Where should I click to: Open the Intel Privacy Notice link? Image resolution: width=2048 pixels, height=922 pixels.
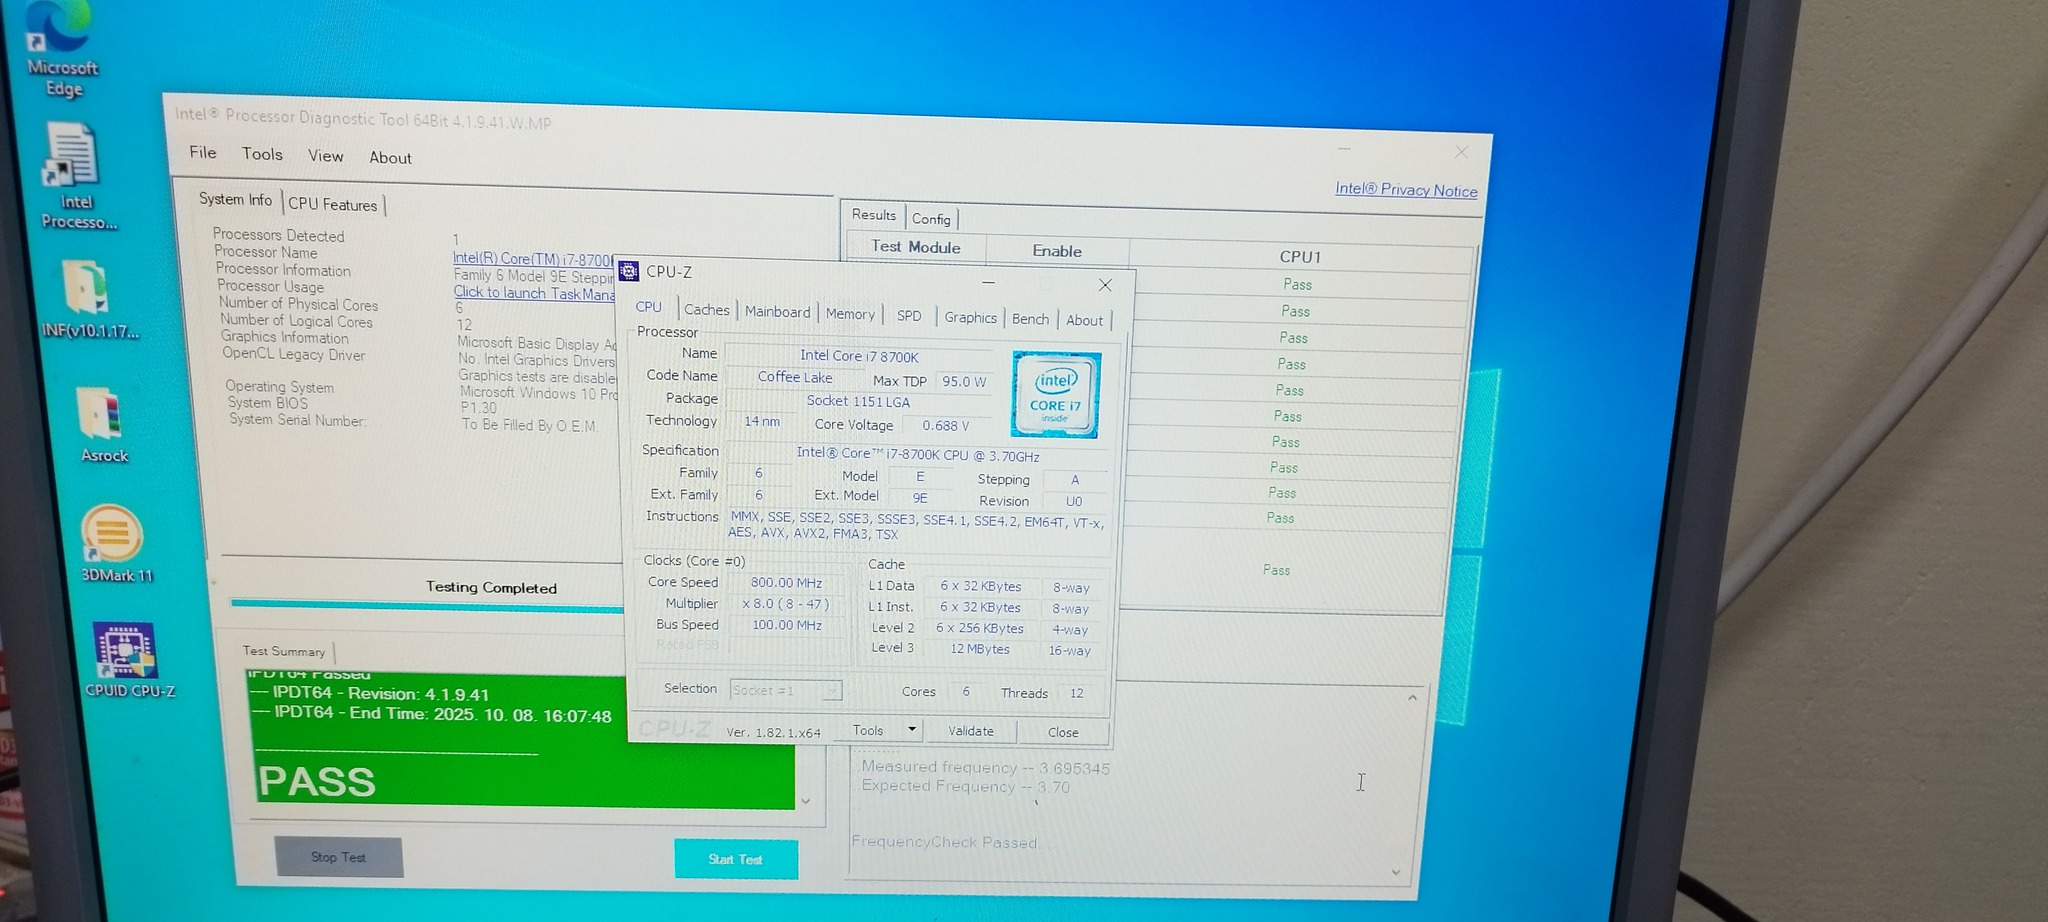pos(1406,190)
